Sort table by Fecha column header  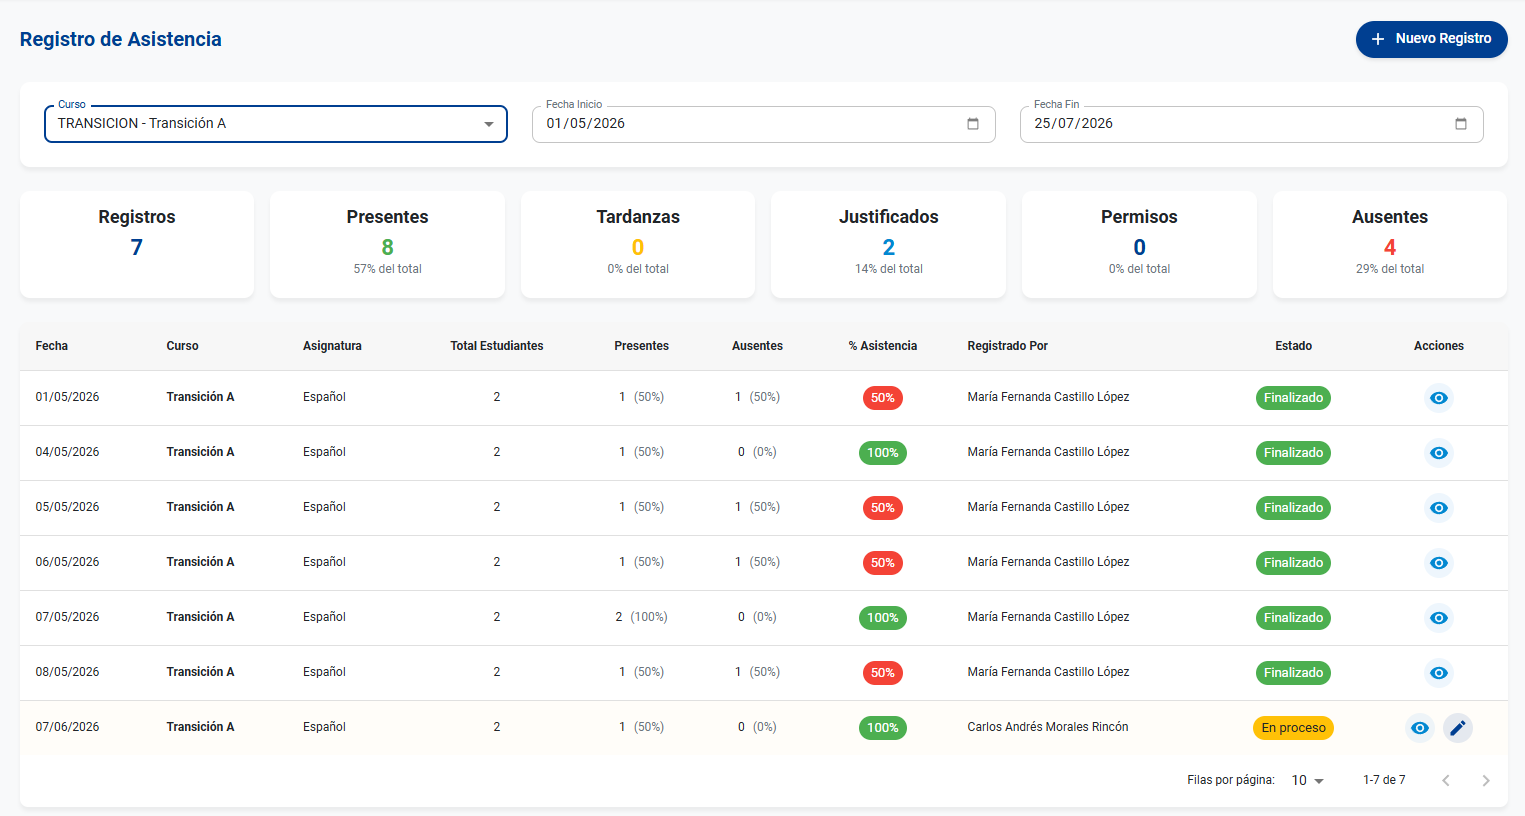52,346
